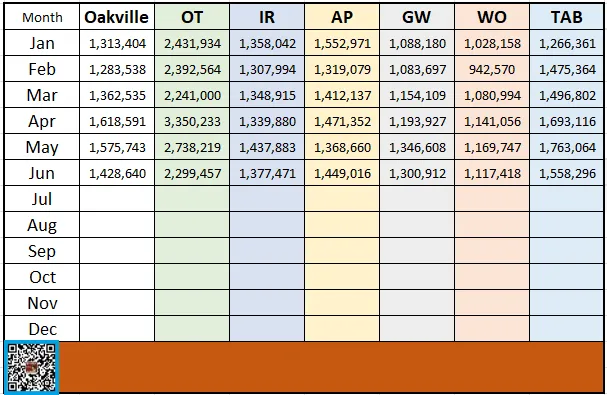Click the Jan row label
The image size is (607, 395).
point(42,43)
